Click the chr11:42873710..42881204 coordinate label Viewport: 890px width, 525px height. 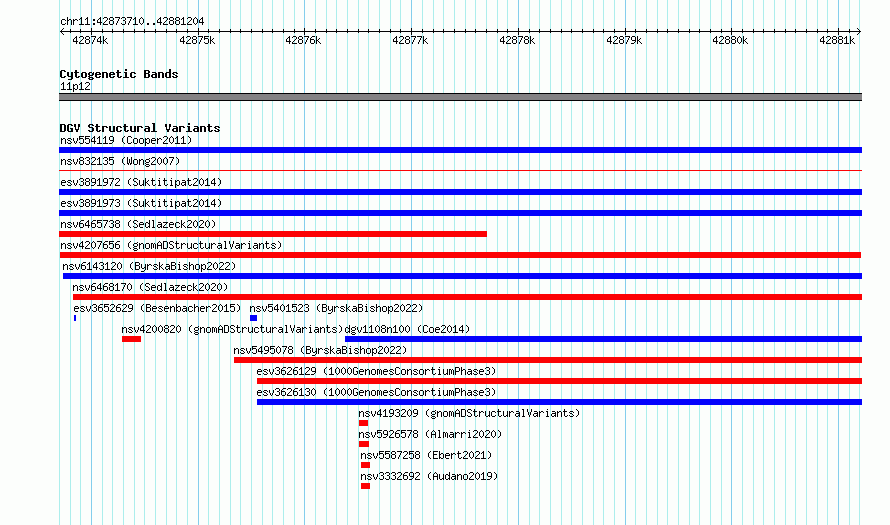coord(132,22)
